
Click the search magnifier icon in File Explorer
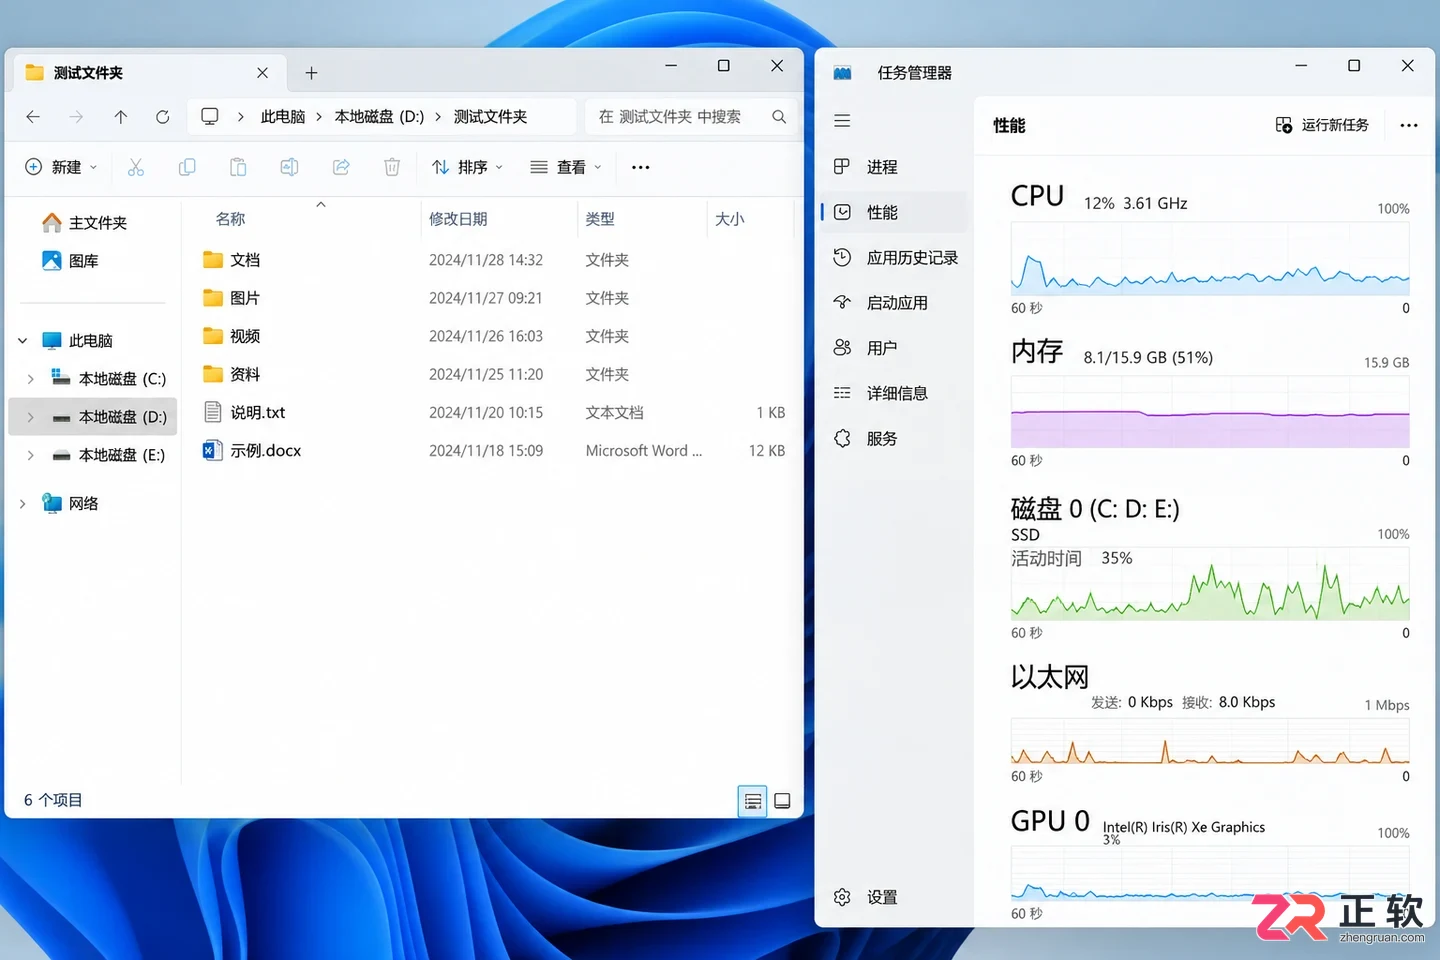[x=779, y=117]
